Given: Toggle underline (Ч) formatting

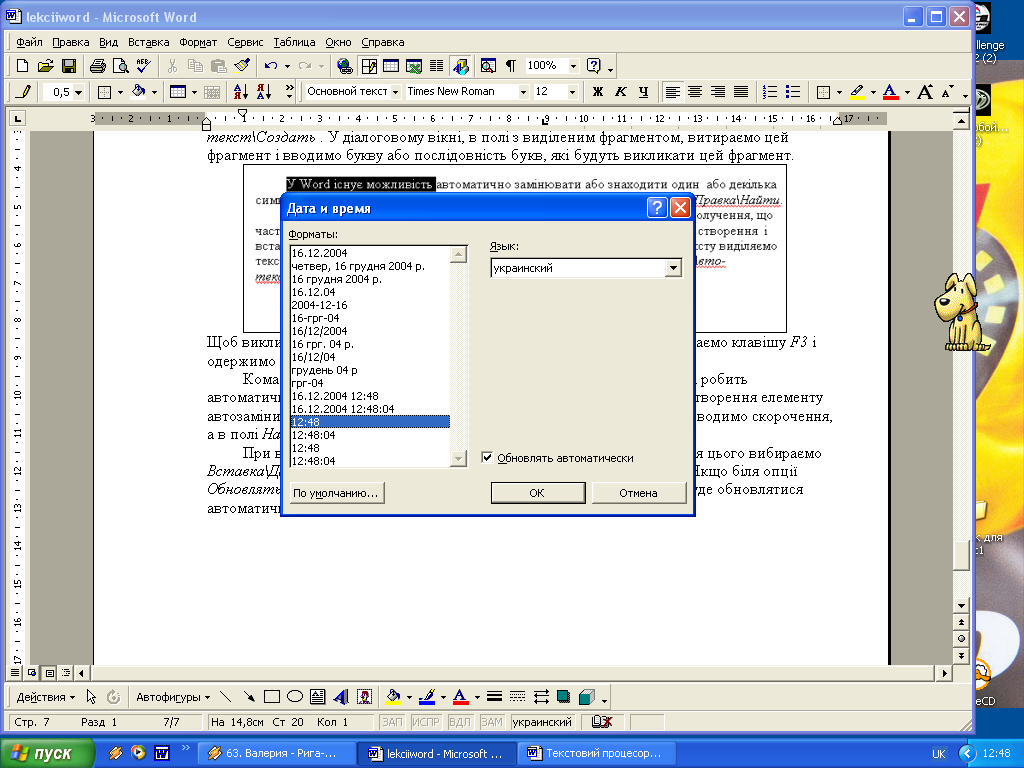Looking at the screenshot, I should [643, 92].
